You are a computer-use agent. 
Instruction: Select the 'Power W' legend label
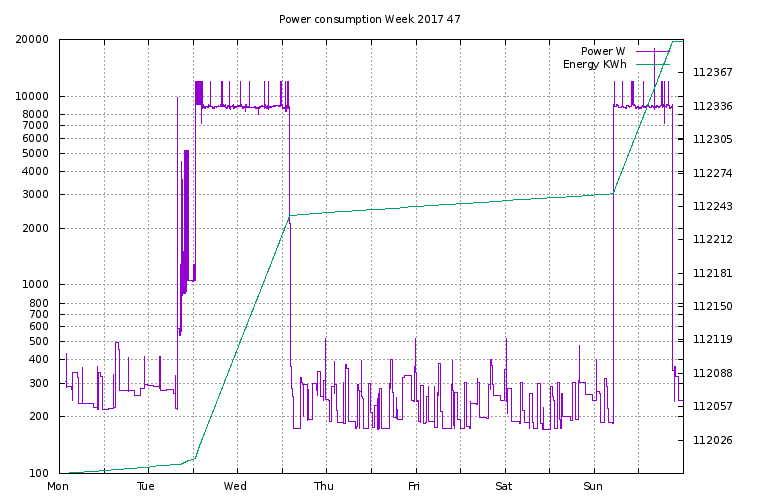point(603,51)
